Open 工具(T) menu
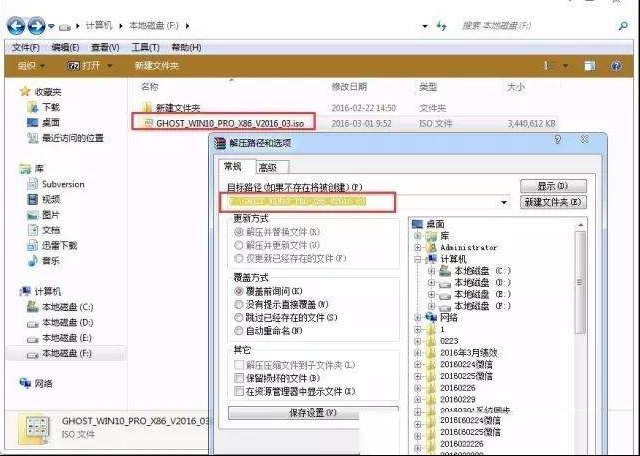The height and width of the screenshot is (456, 640). [145, 47]
